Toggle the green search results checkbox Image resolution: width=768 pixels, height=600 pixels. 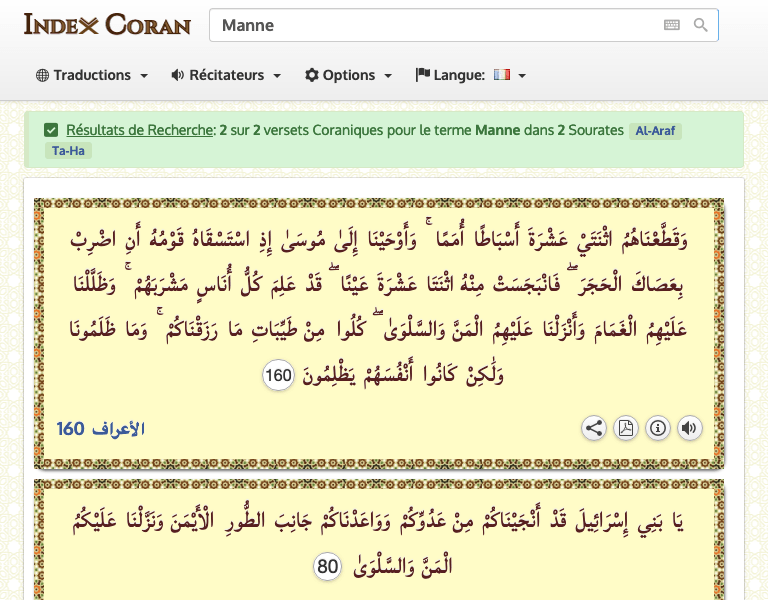pos(51,130)
